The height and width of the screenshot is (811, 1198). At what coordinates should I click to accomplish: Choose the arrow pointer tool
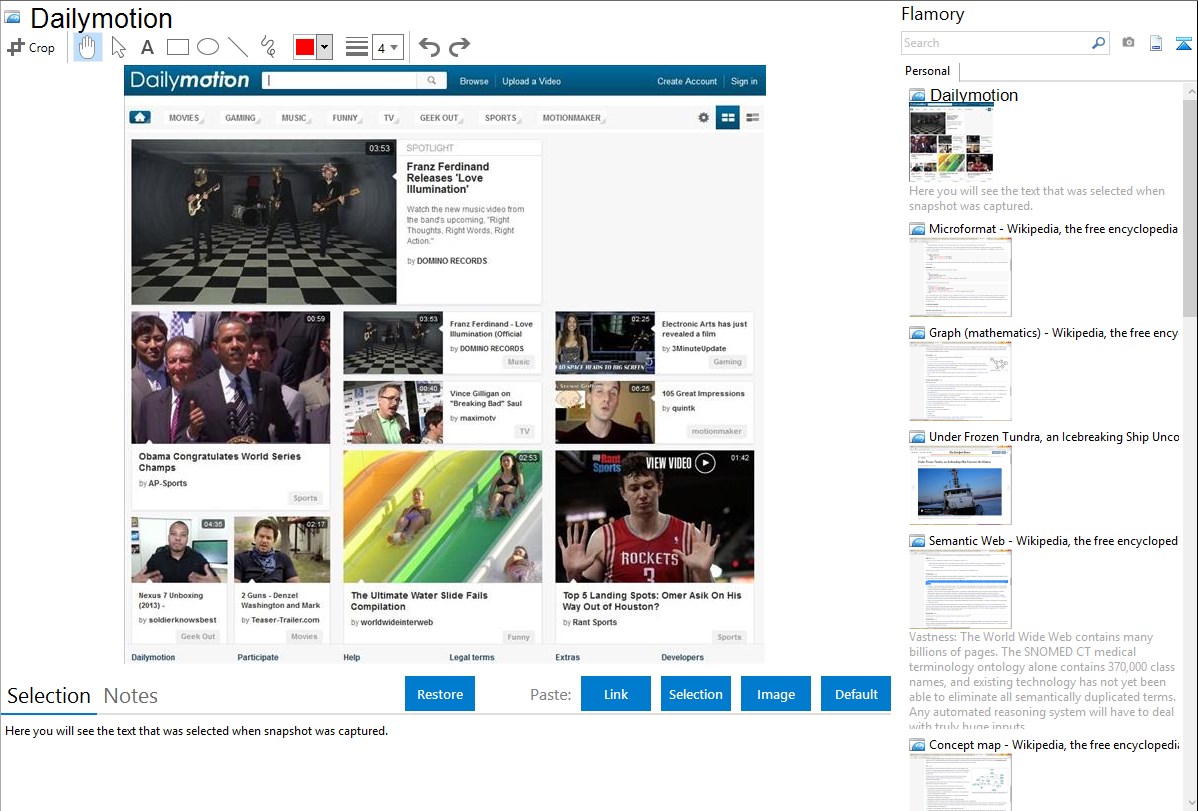pyautogui.click(x=118, y=47)
